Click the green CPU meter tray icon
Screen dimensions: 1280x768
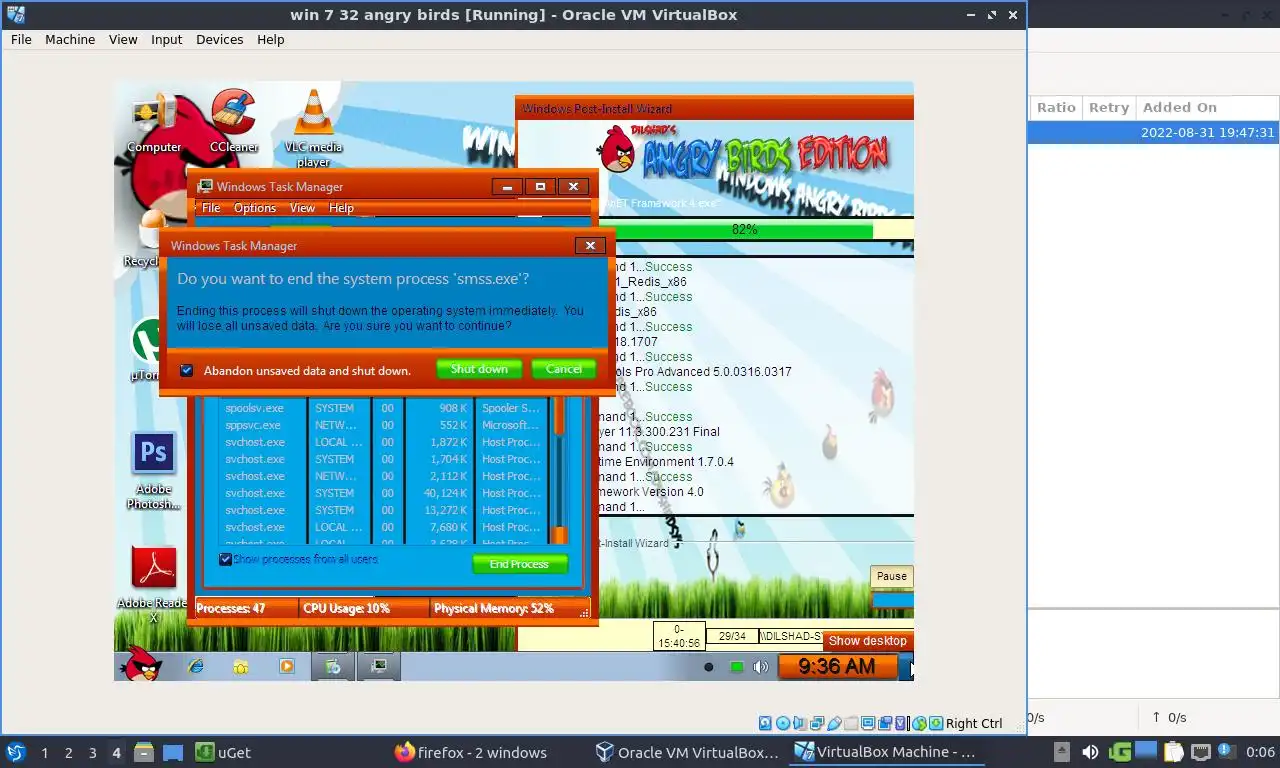click(737, 667)
